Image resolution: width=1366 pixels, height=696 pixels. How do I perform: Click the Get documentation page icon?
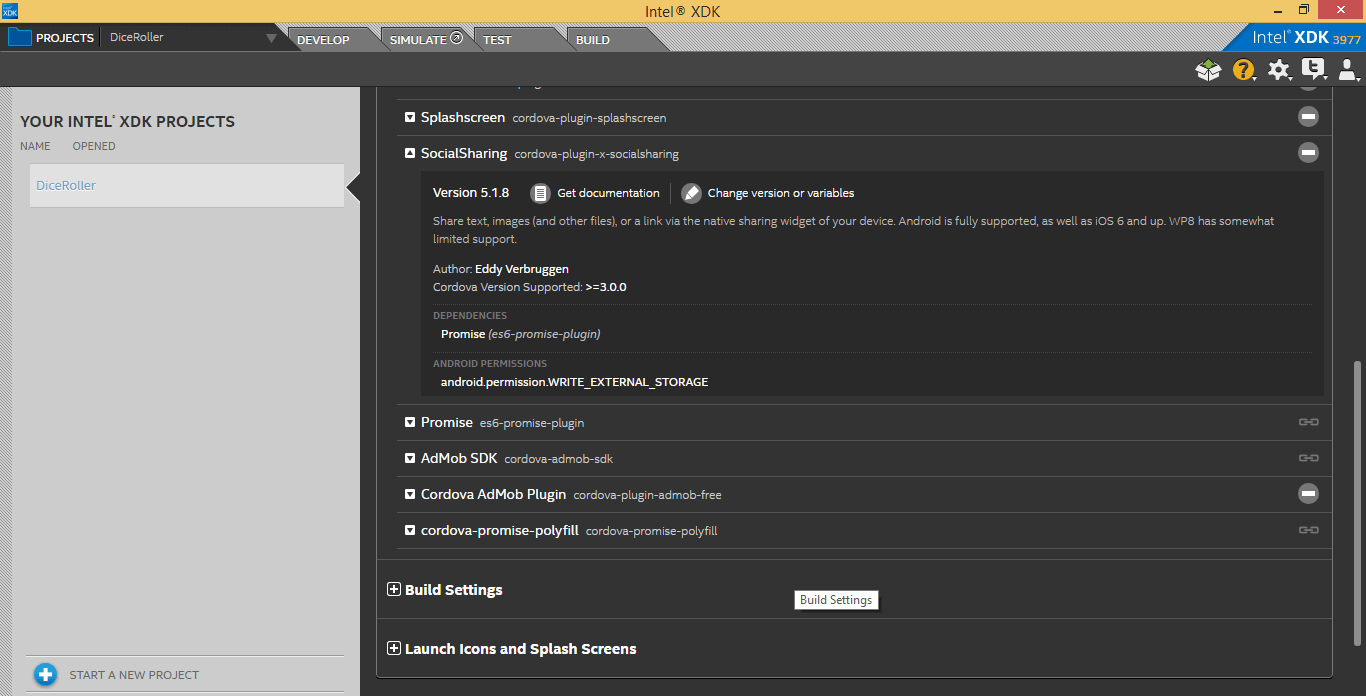tap(540, 193)
